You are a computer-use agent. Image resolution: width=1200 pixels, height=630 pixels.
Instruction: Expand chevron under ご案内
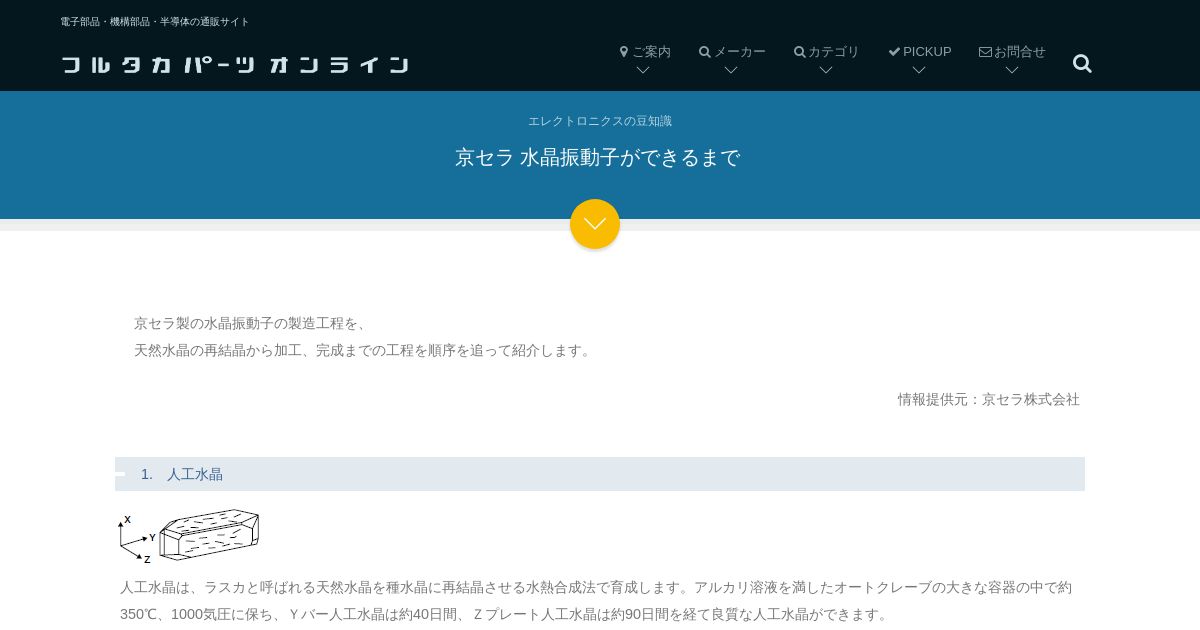click(643, 70)
